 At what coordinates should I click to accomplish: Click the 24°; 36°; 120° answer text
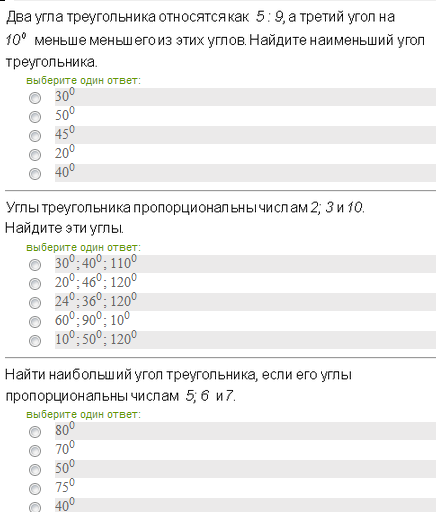tap(96, 300)
